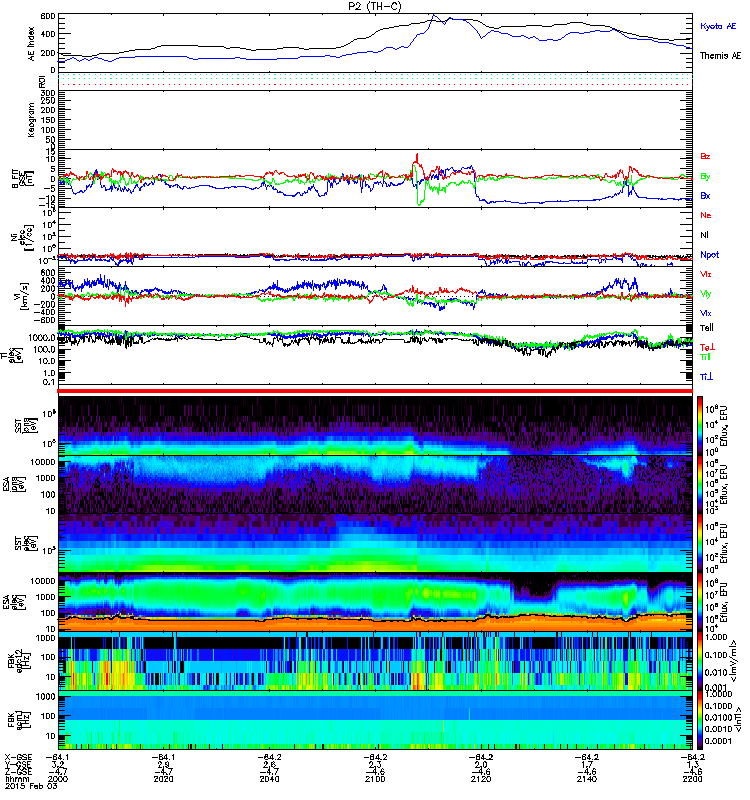Click the 2120 time tick label

pos(481,779)
